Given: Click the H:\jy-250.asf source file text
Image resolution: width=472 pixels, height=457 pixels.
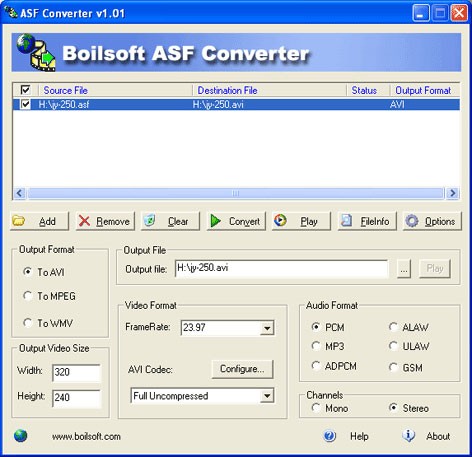Looking at the screenshot, I should [64, 105].
